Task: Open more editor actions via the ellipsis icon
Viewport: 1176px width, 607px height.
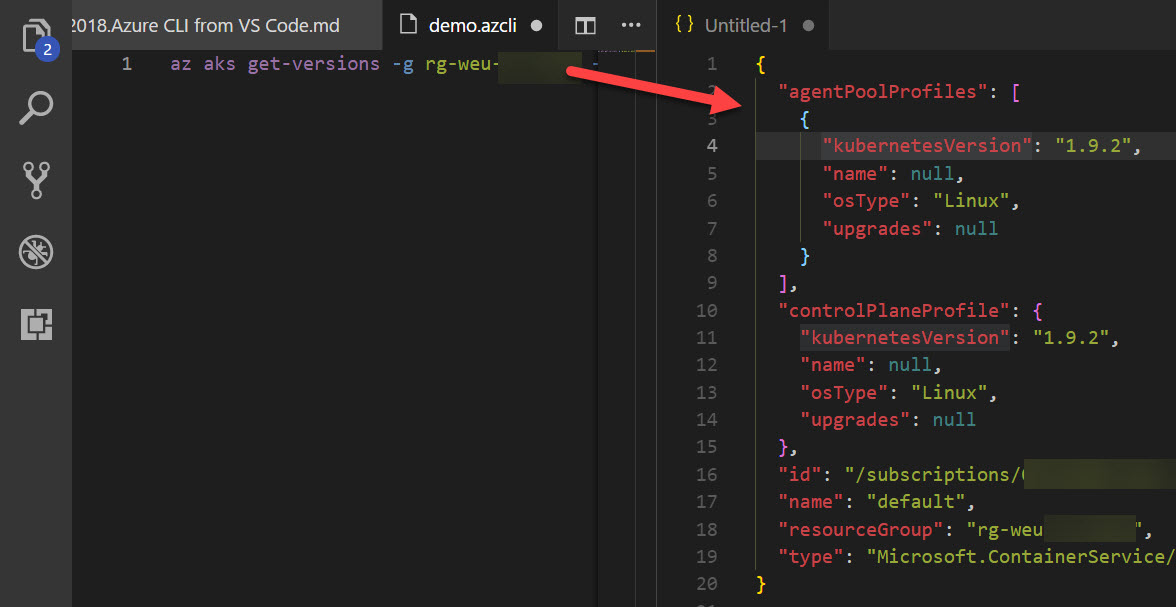Action: [x=630, y=25]
